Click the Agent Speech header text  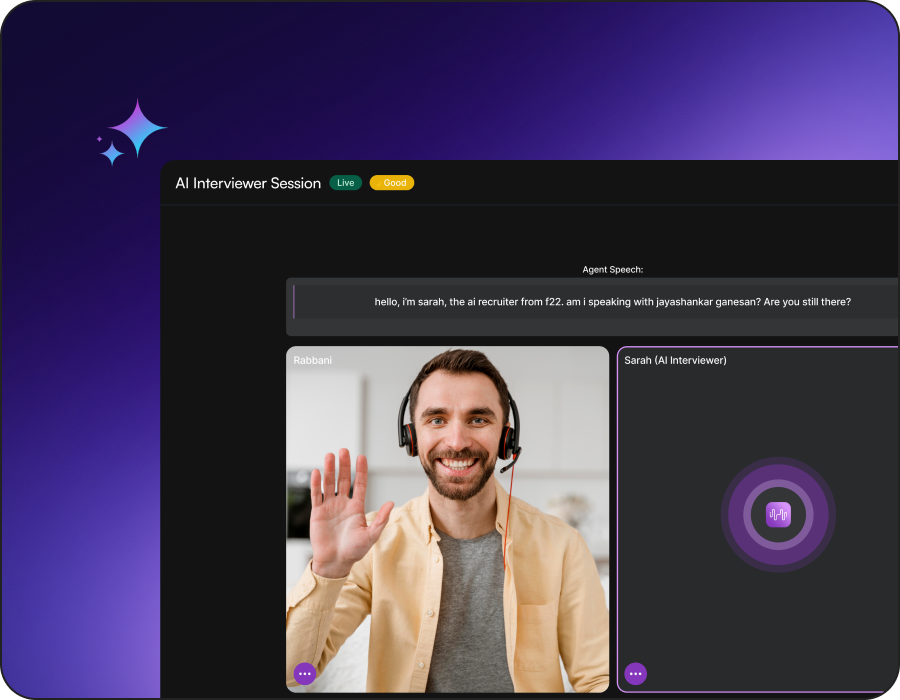[613, 269]
